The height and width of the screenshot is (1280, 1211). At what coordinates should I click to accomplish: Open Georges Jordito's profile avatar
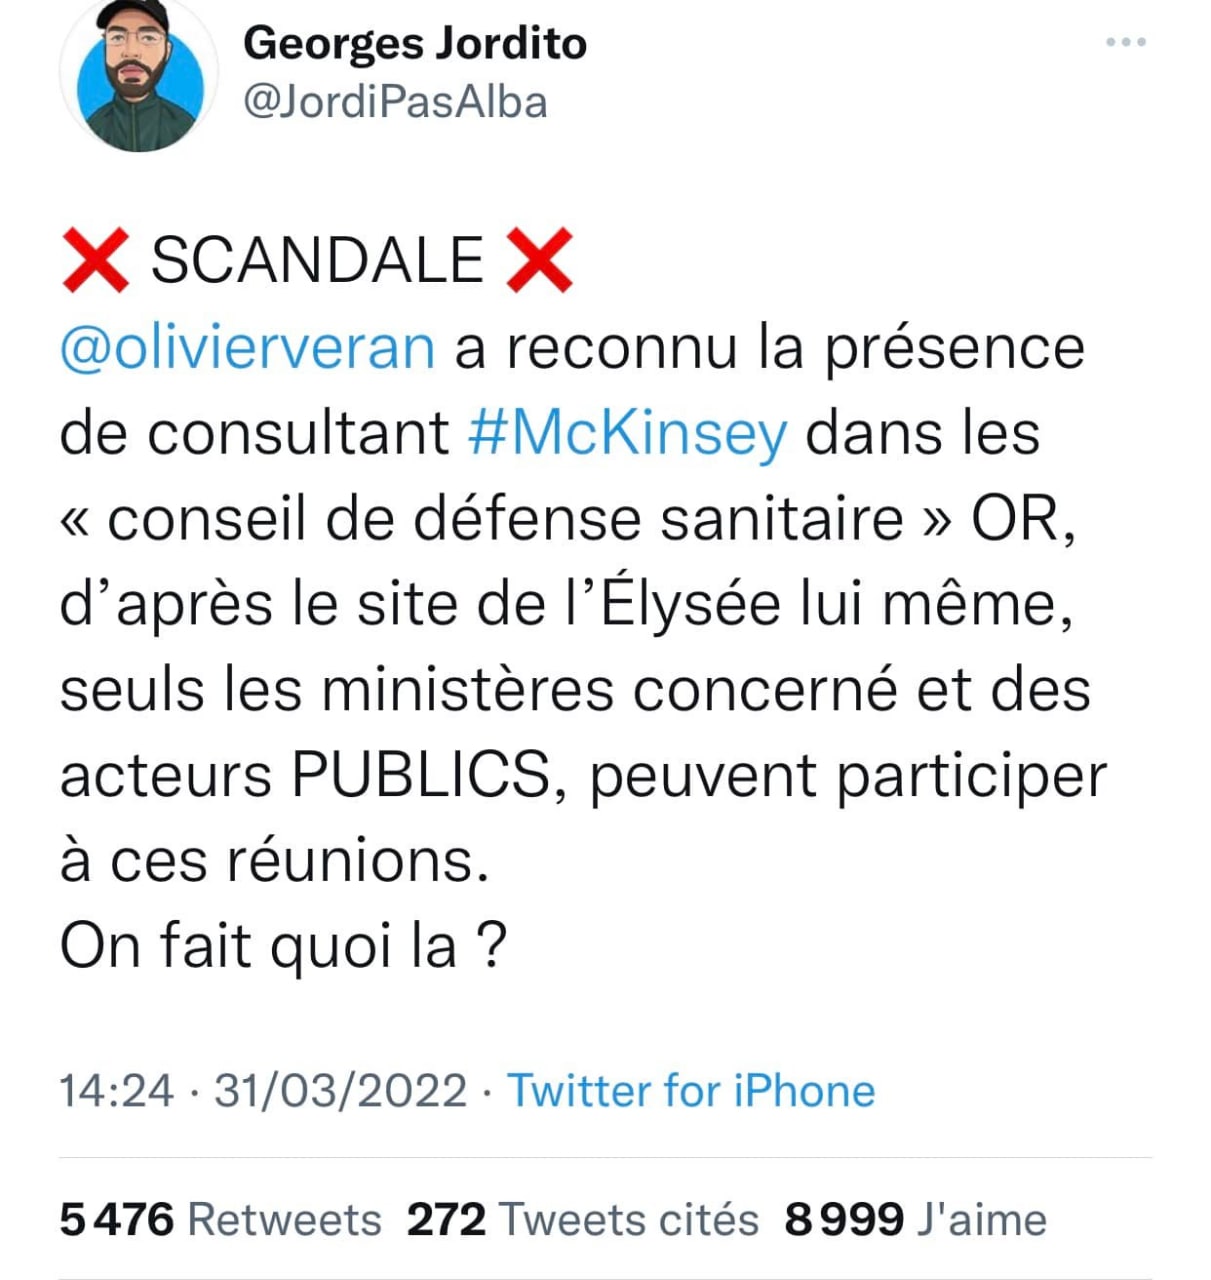[138, 76]
